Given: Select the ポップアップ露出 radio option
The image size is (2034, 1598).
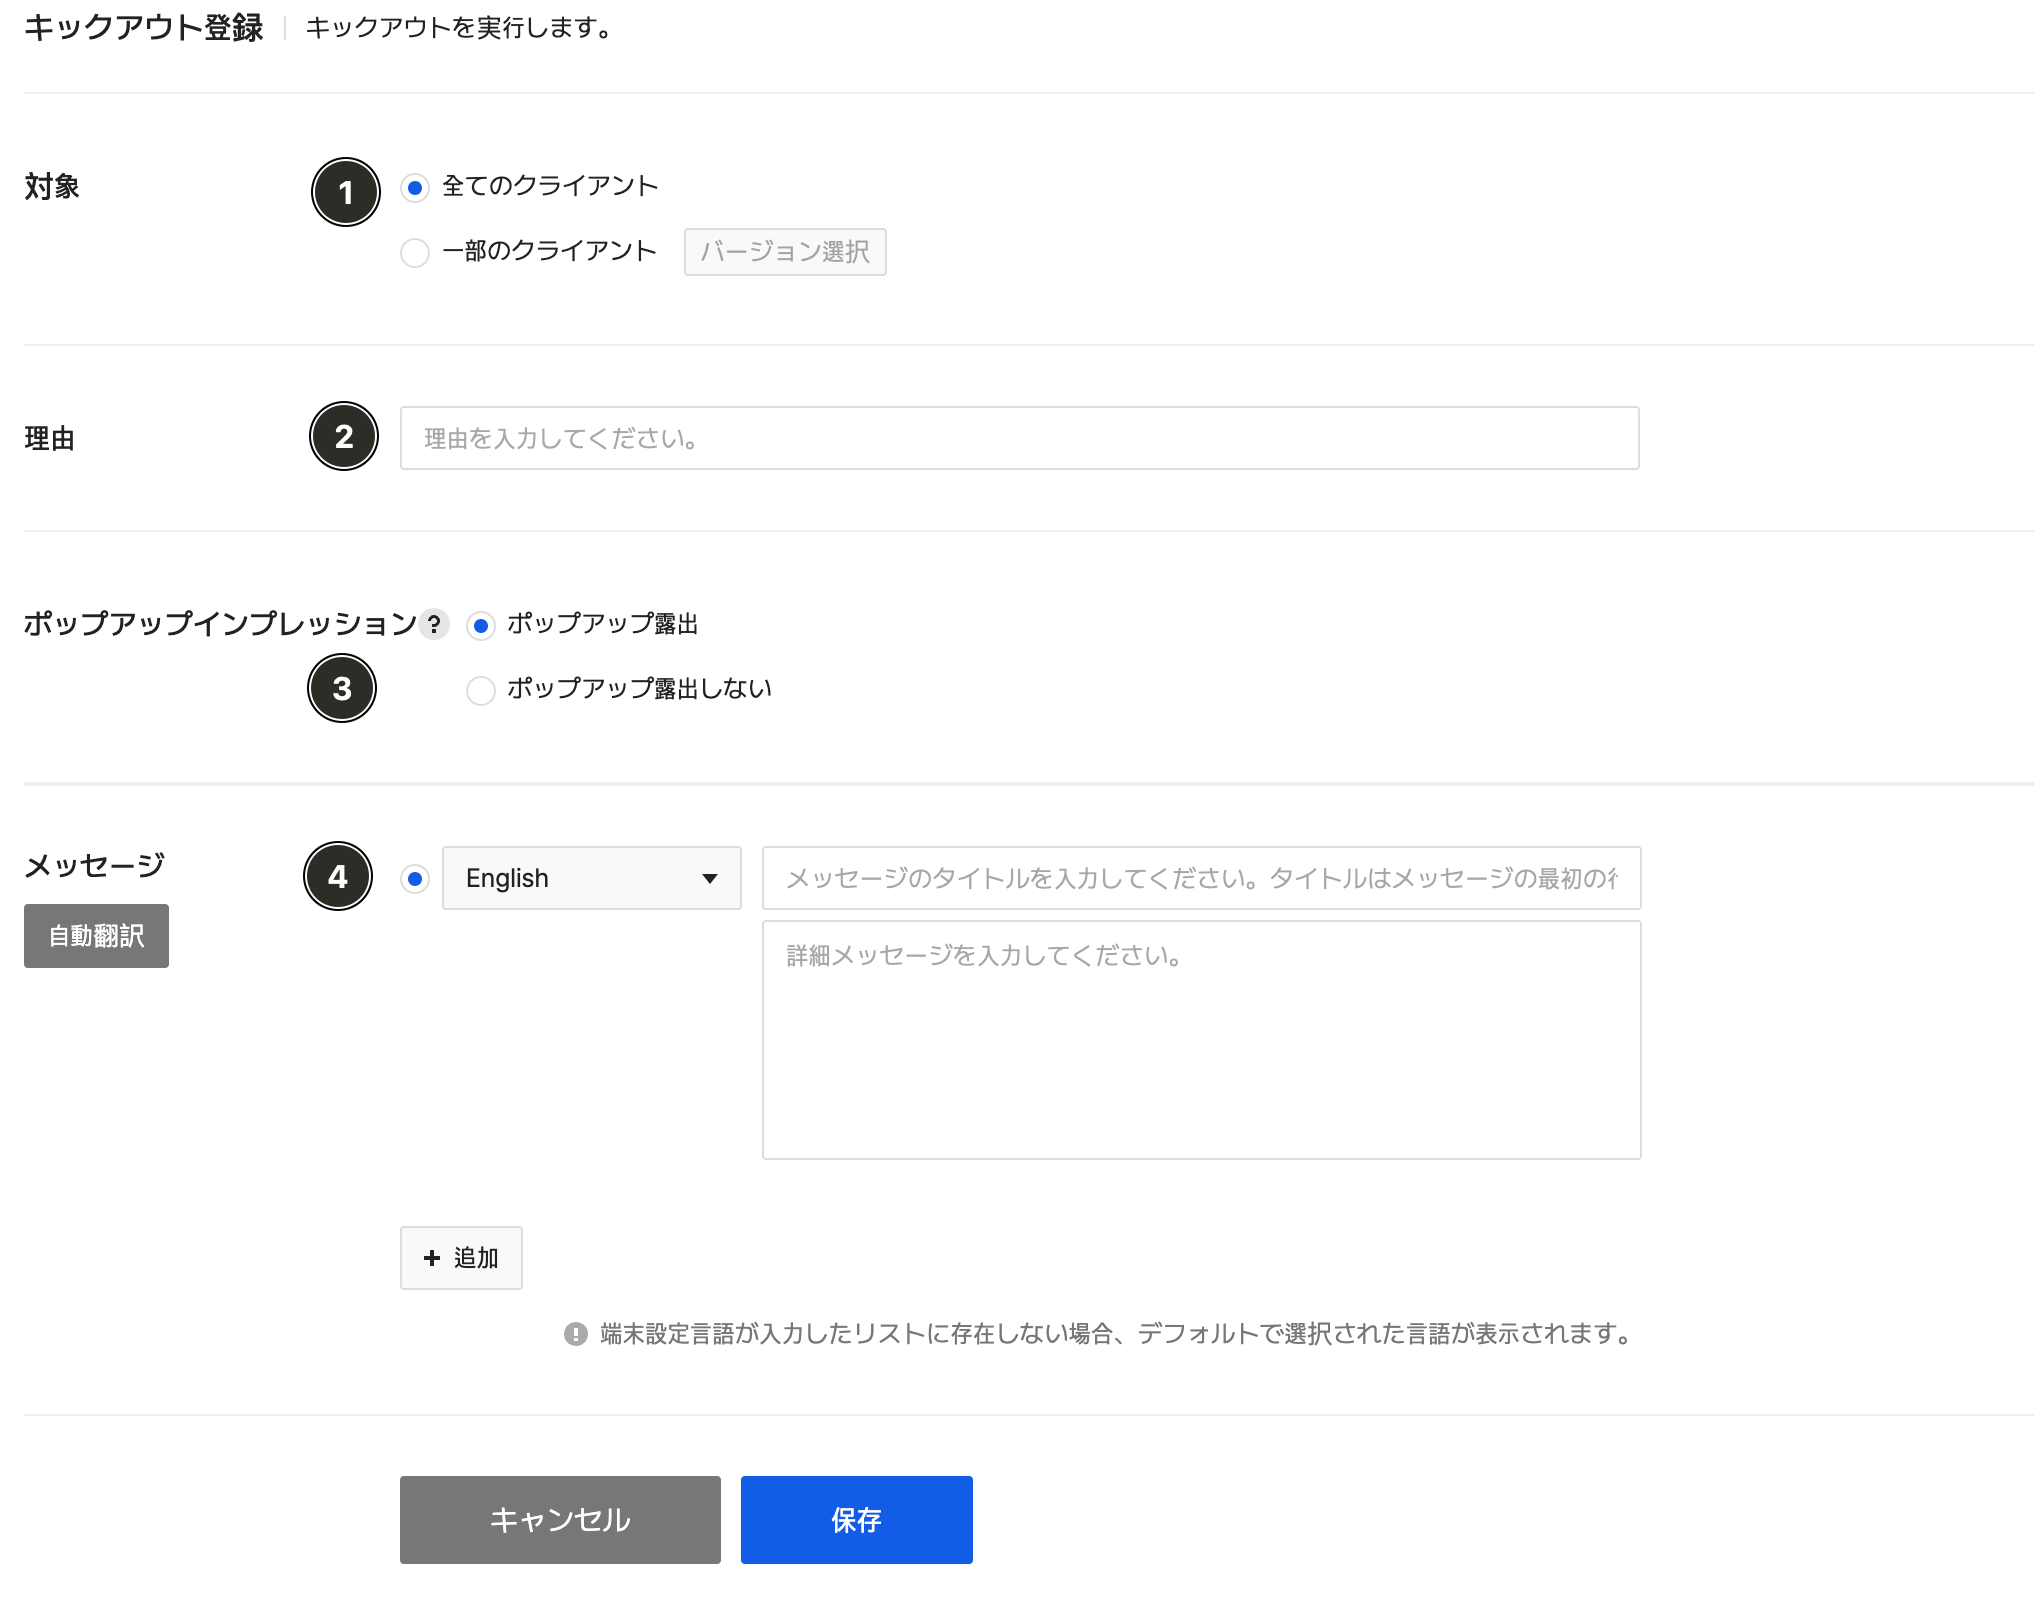Looking at the screenshot, I should point(481,626).
